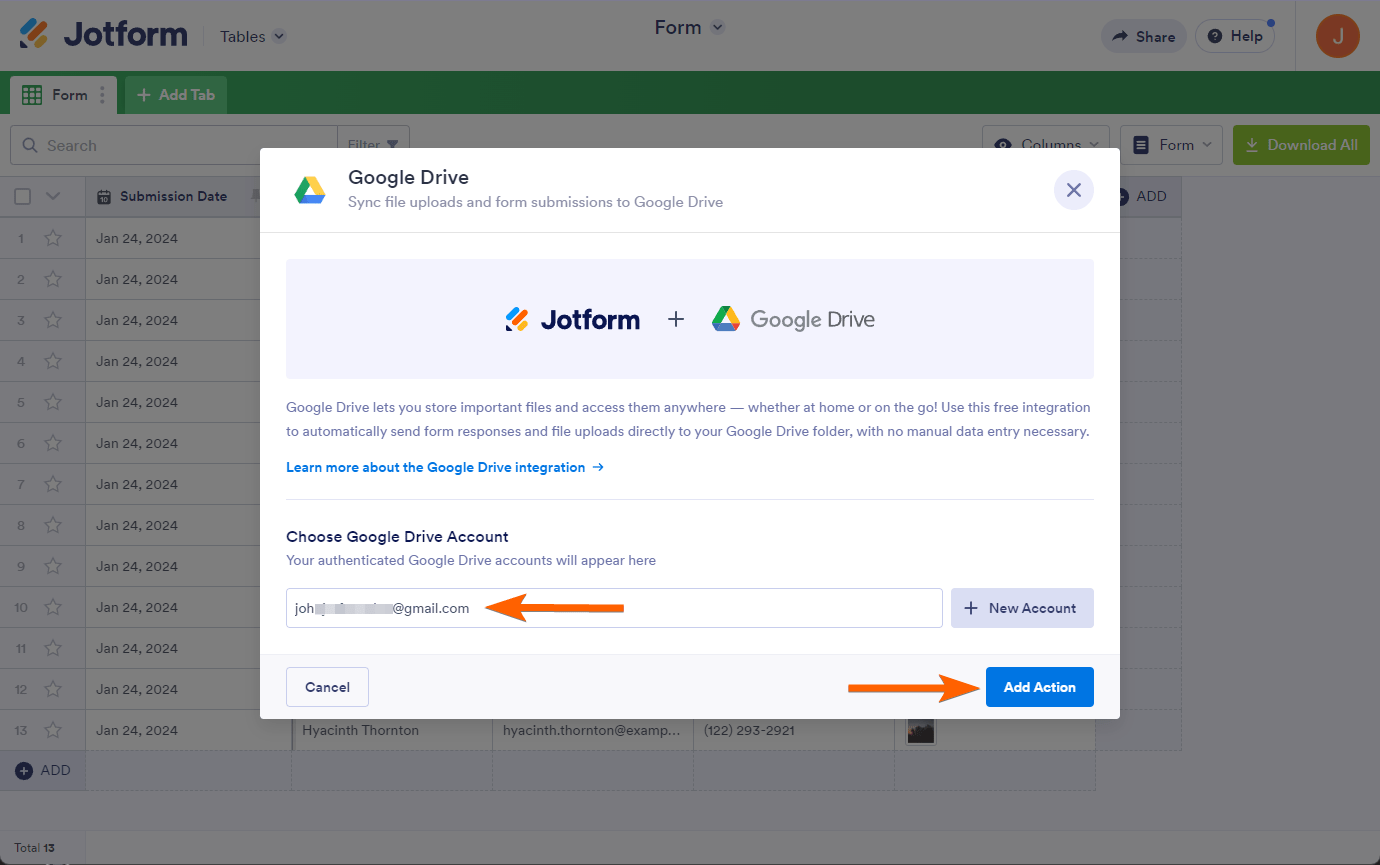Image resolution: width=1380 pixels, height=865 pixels.
Task: Select the Submission Date column header
Action: click(x=173, y=196)
